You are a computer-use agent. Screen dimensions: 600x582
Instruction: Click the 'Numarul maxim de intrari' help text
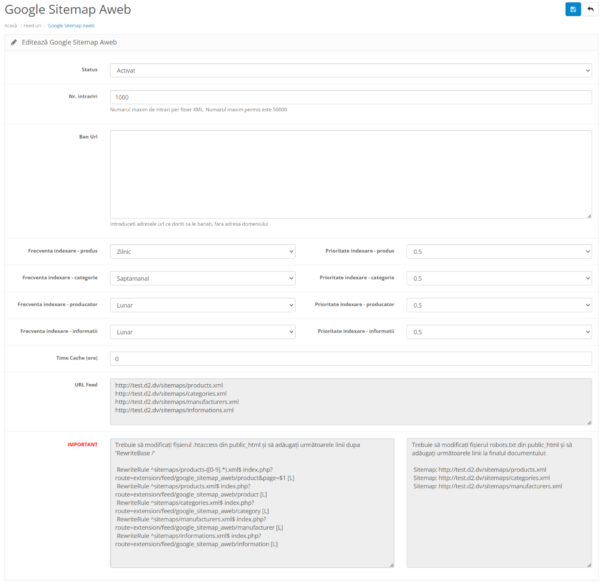[198, 109]
